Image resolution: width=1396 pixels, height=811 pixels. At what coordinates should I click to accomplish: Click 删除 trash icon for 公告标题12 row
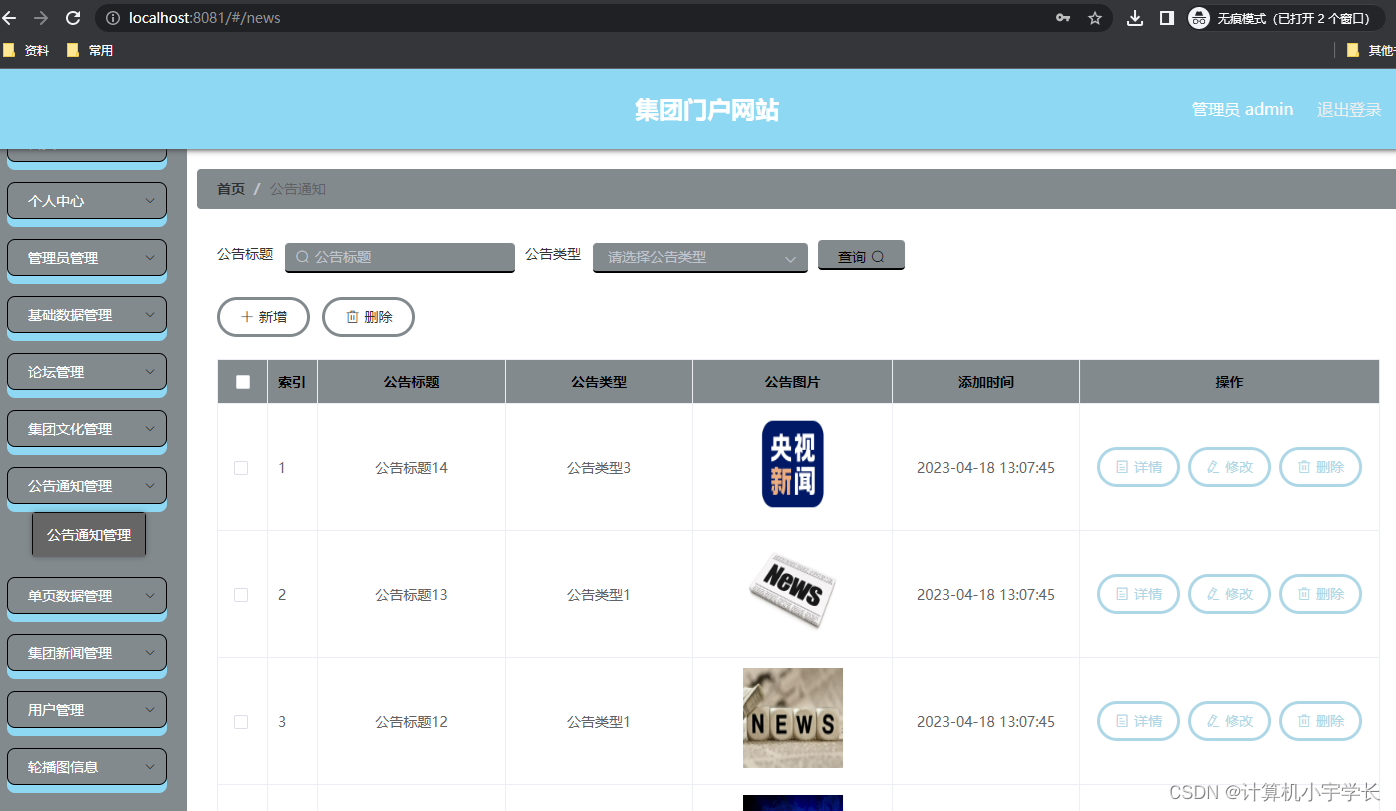point(1304,721)
